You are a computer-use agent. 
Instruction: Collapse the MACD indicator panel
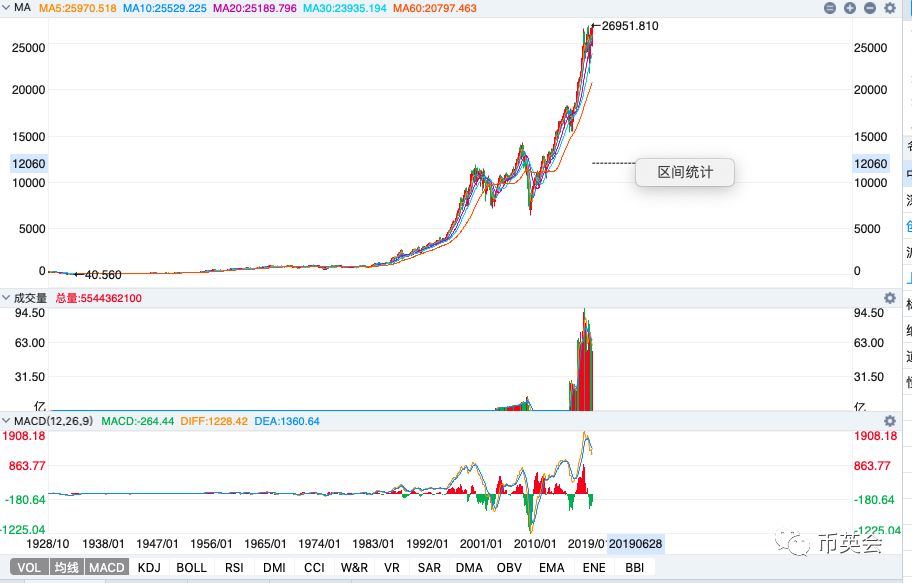pos(6,421)
